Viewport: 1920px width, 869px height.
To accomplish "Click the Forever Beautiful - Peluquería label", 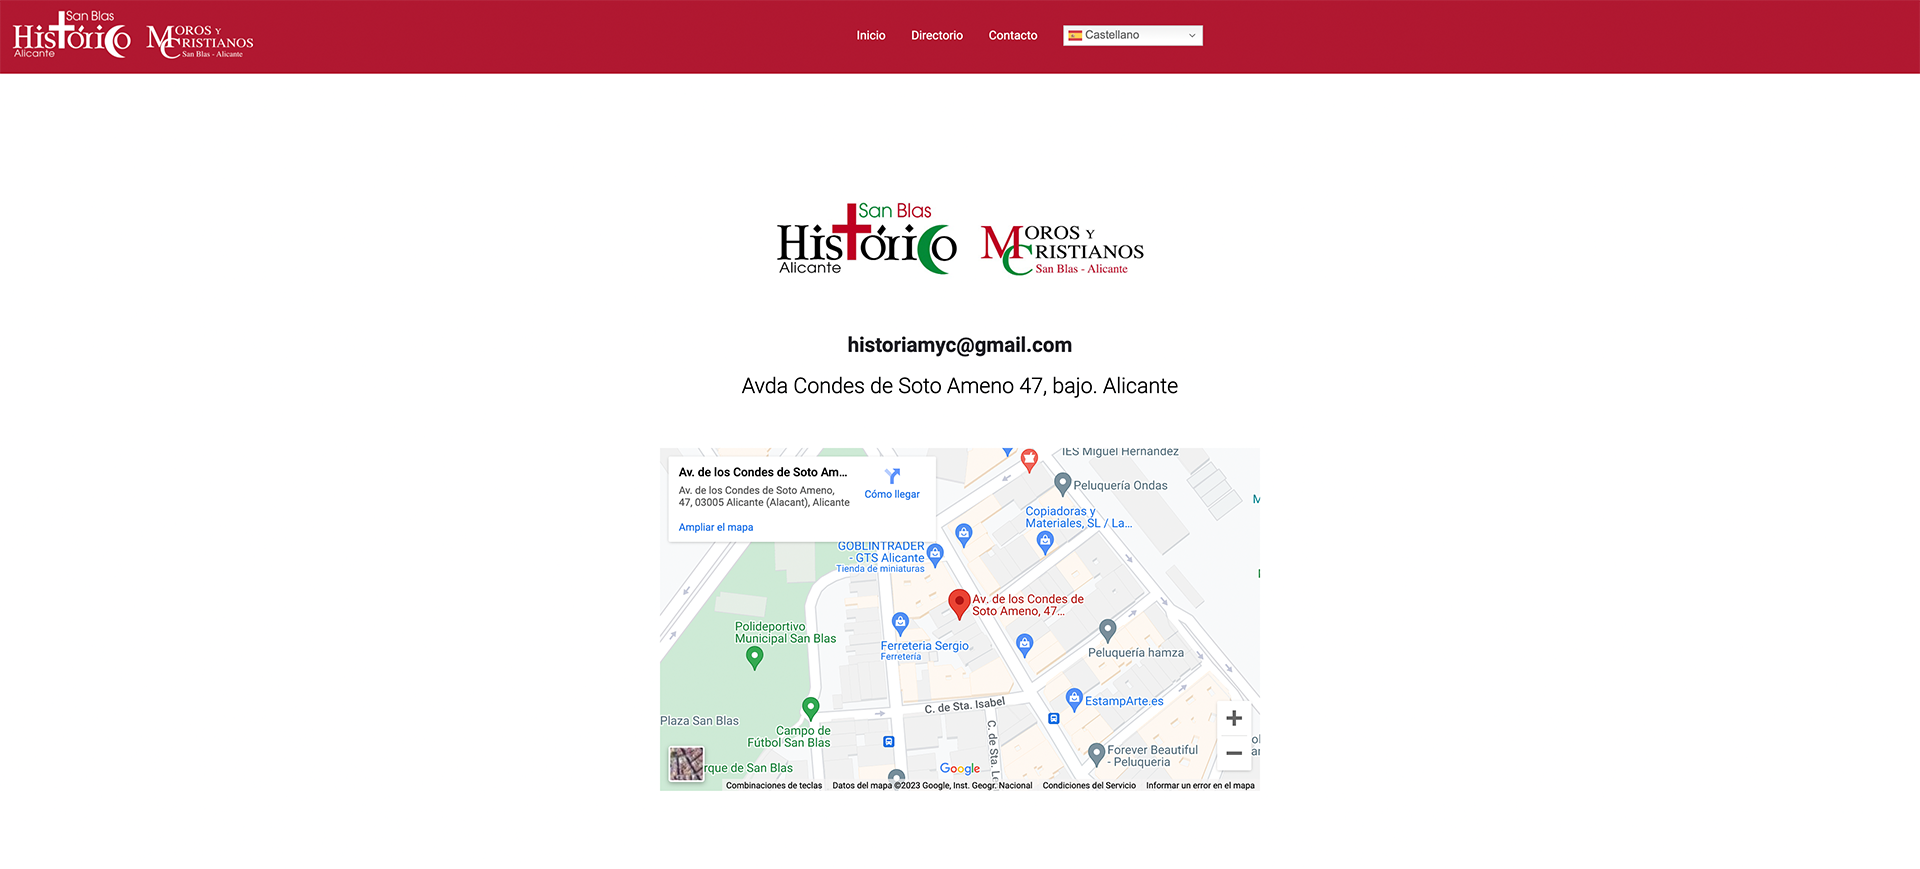I will (x=1152, y=756).
